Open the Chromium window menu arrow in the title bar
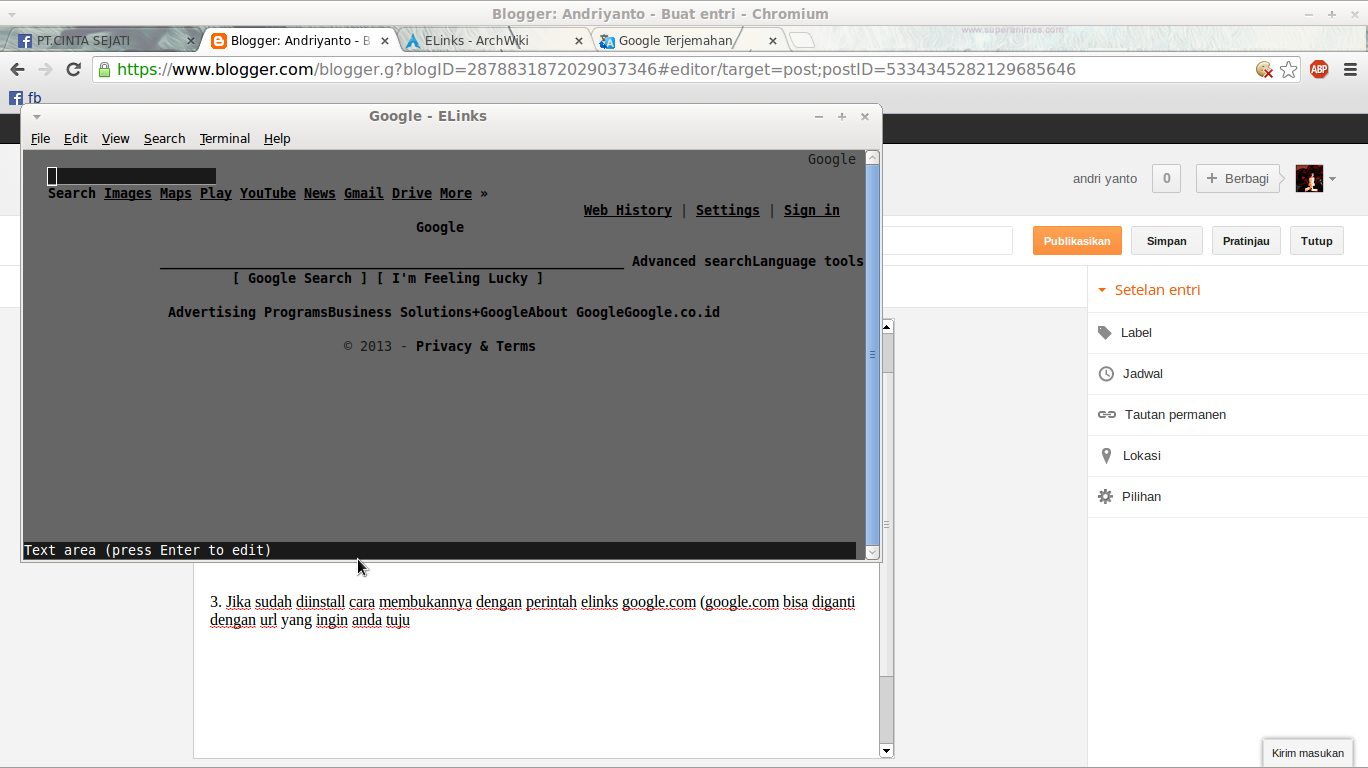 [x=11, y=14]
